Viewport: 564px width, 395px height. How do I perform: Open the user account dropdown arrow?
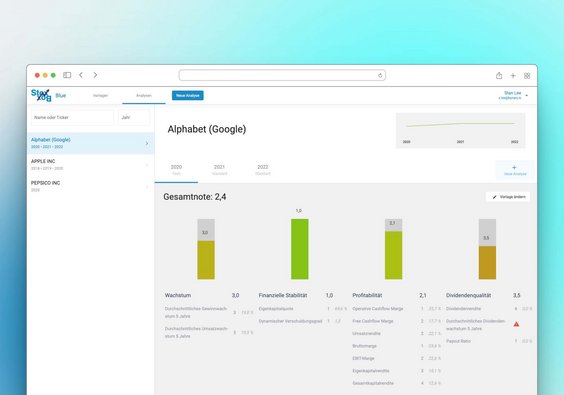(527, 96)
